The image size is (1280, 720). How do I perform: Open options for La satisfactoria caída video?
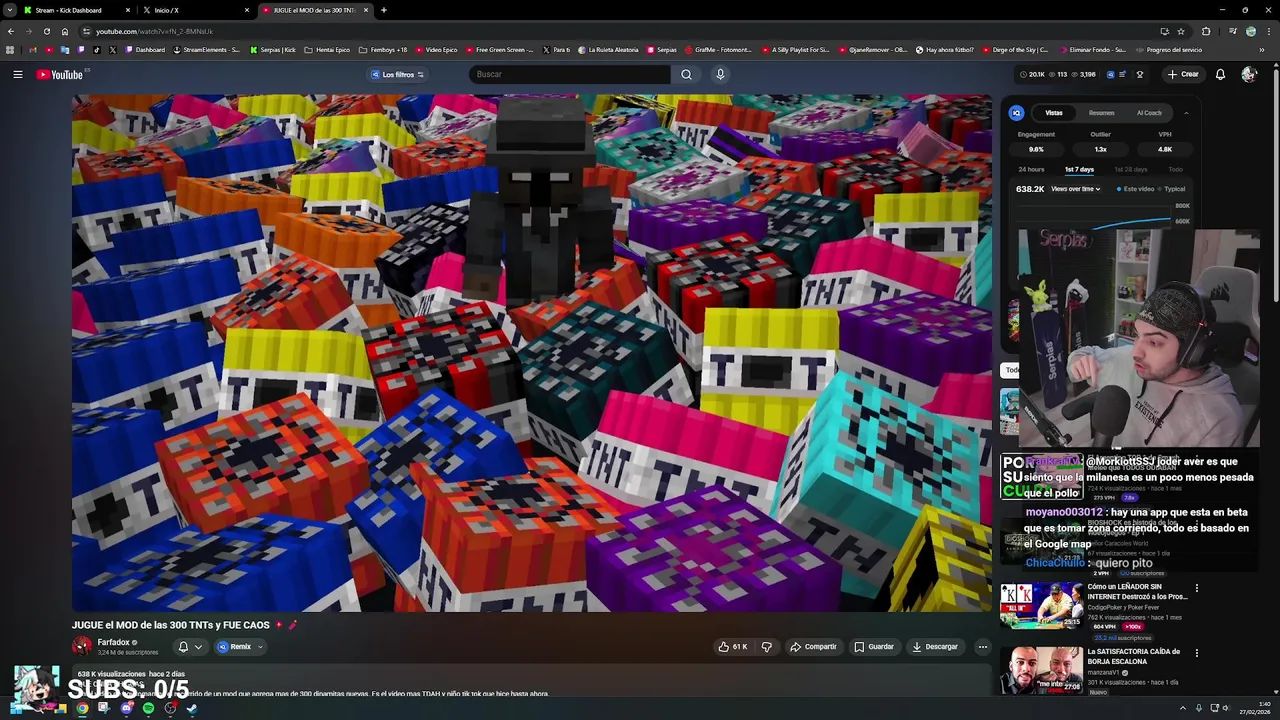click(1196, 653)
